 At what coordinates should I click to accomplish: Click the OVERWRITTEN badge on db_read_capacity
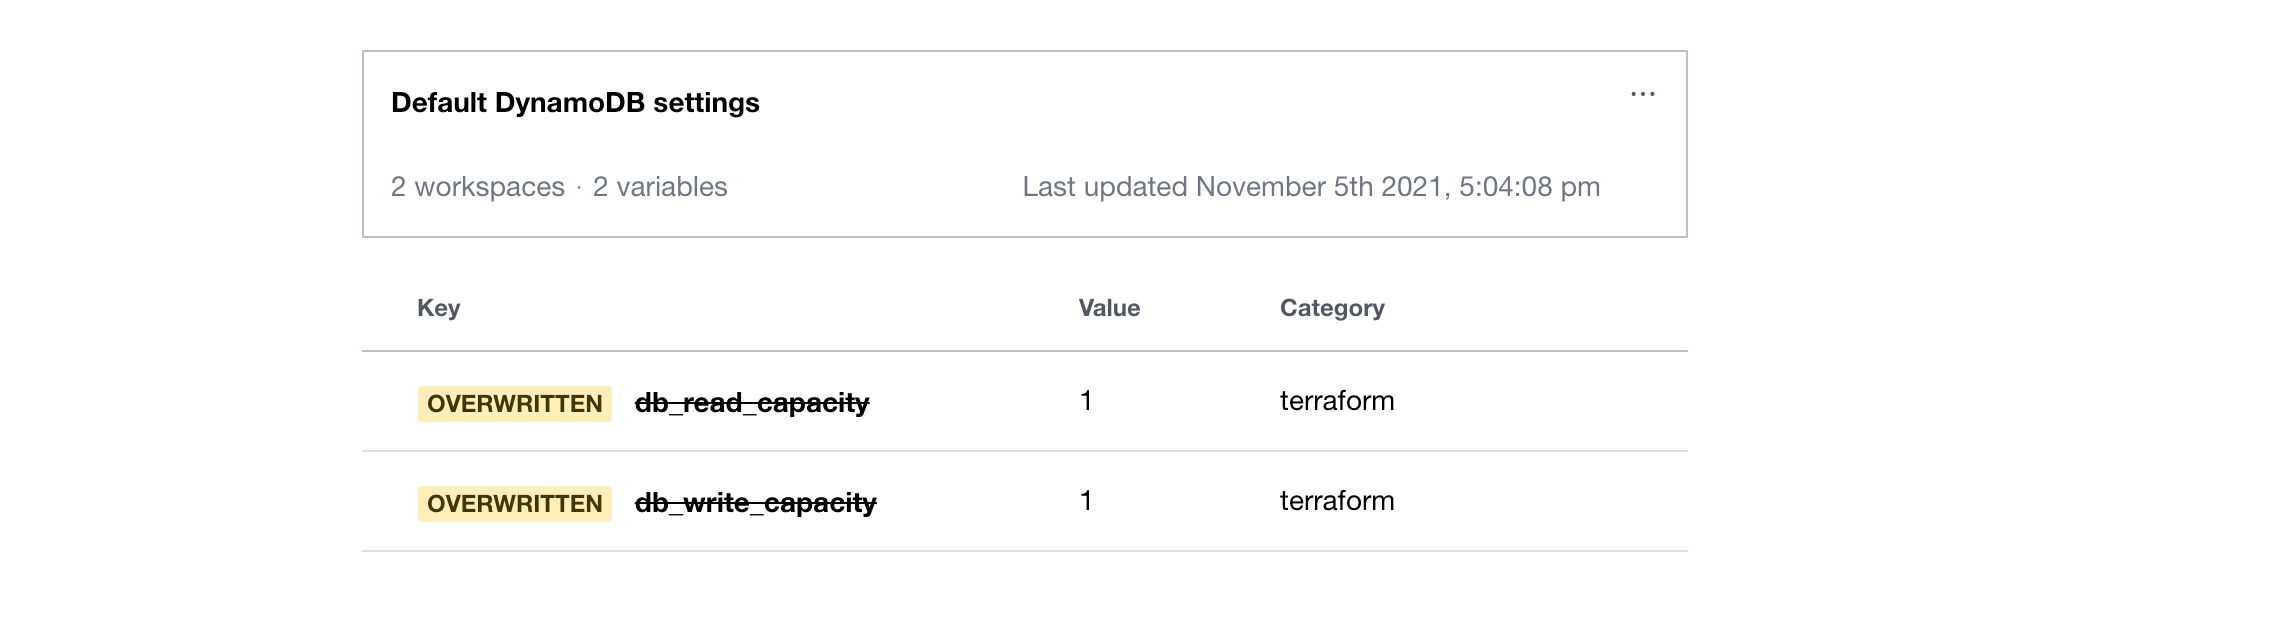tap(513, 401)
